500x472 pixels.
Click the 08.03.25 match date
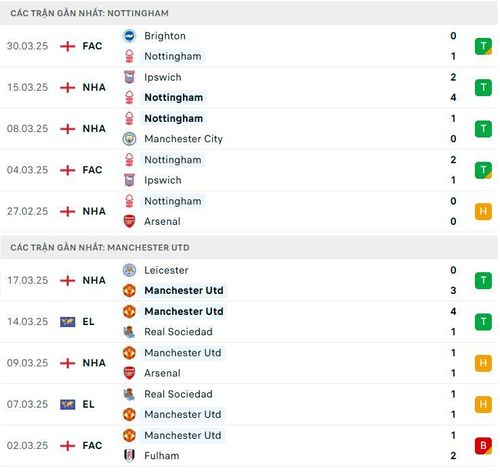pyautogui.click(x=27, y=129)
